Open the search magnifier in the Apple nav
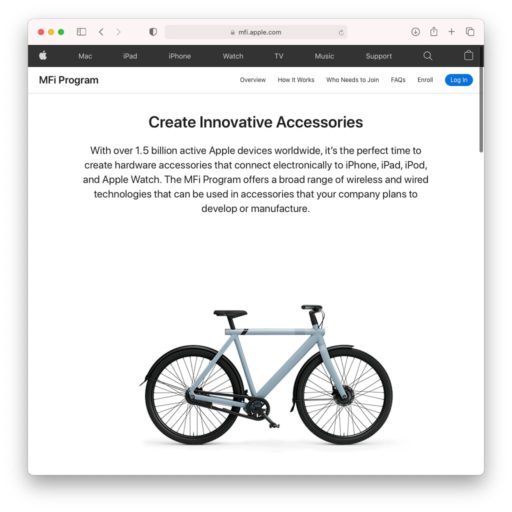 (x=428, y=56)
